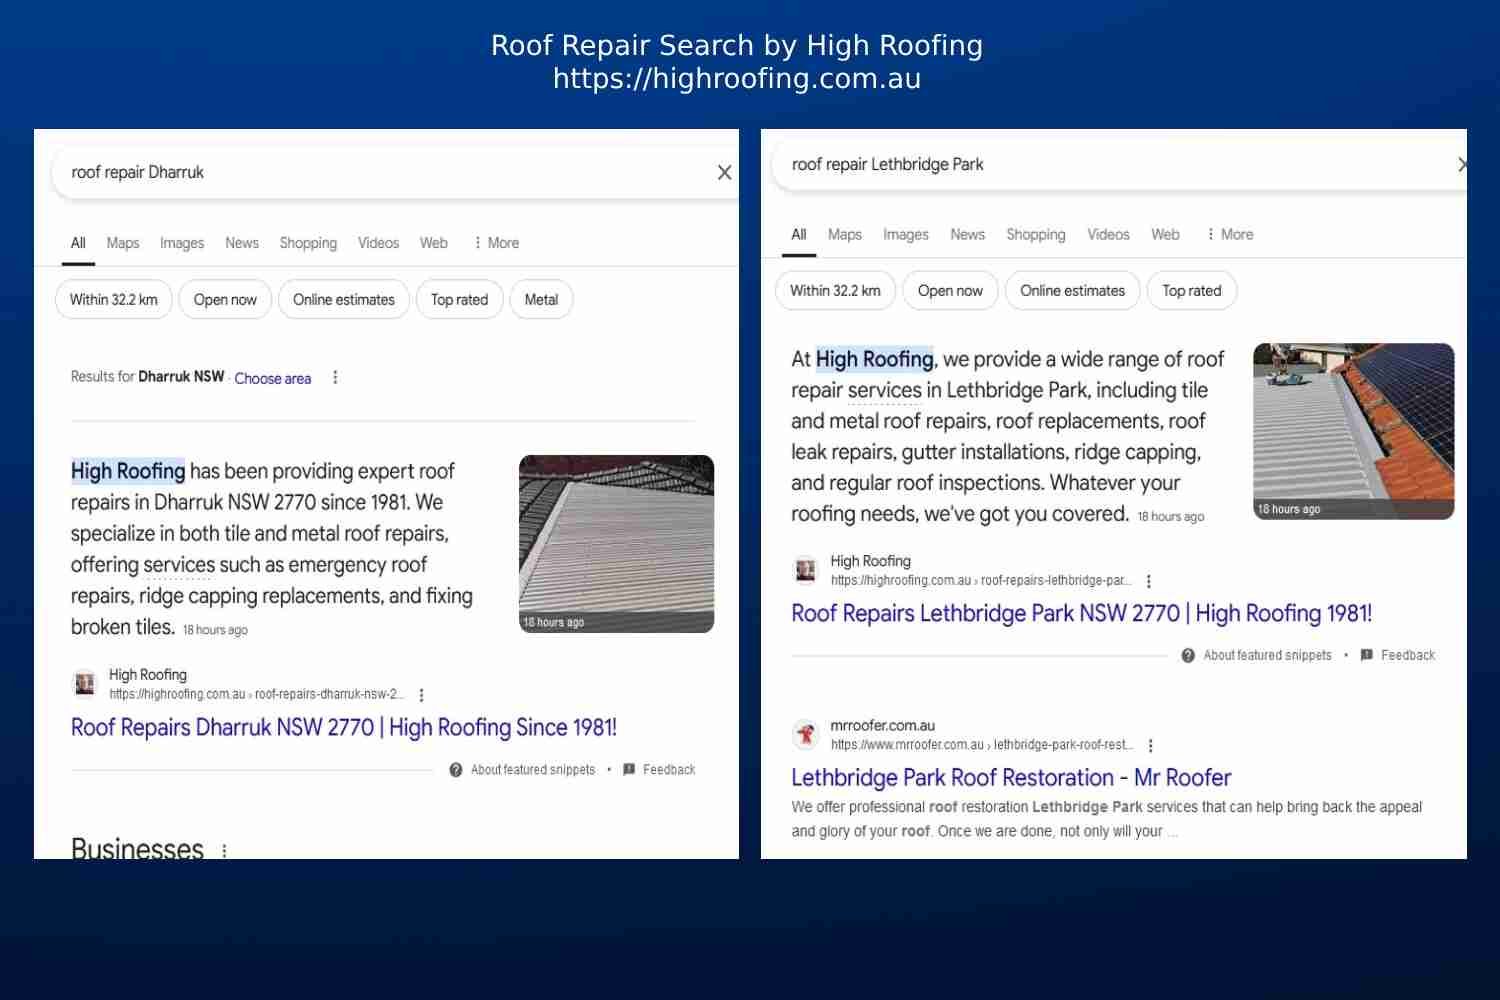
Task: Click 'https://highroofing.com.au' header text
Action: pos(737,79)
